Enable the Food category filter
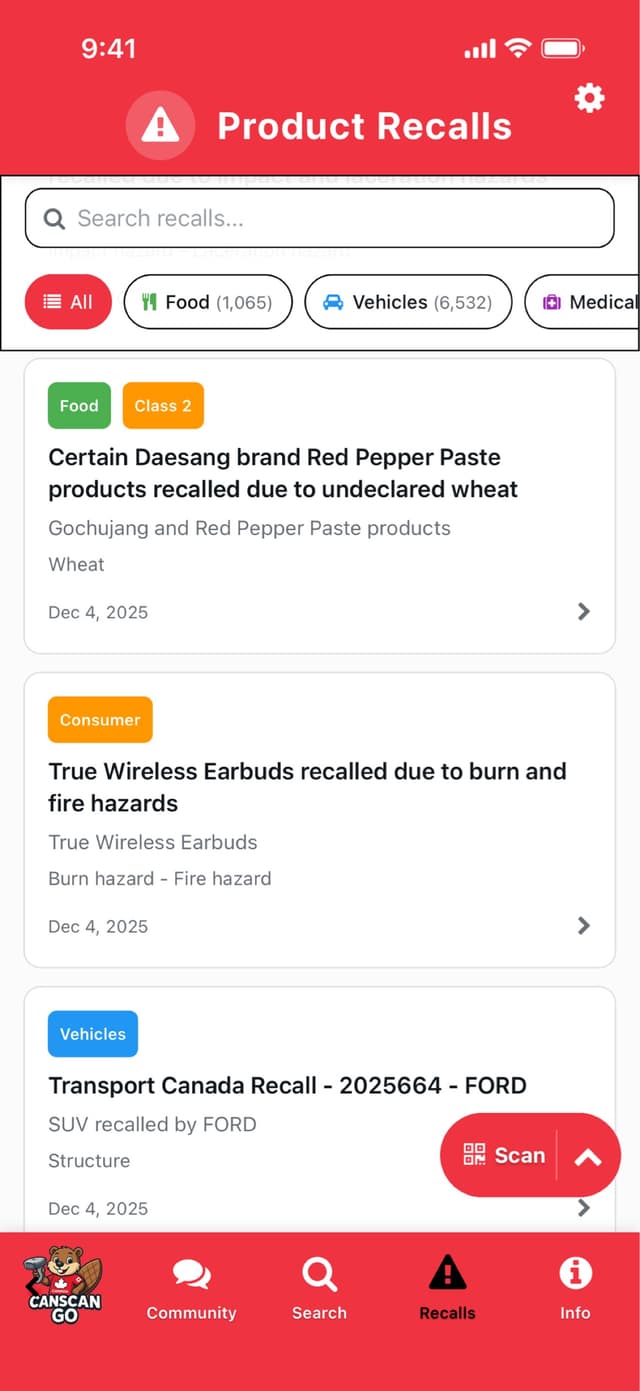This screenshot has height=1391, width=640. click(x=207, y=301)
